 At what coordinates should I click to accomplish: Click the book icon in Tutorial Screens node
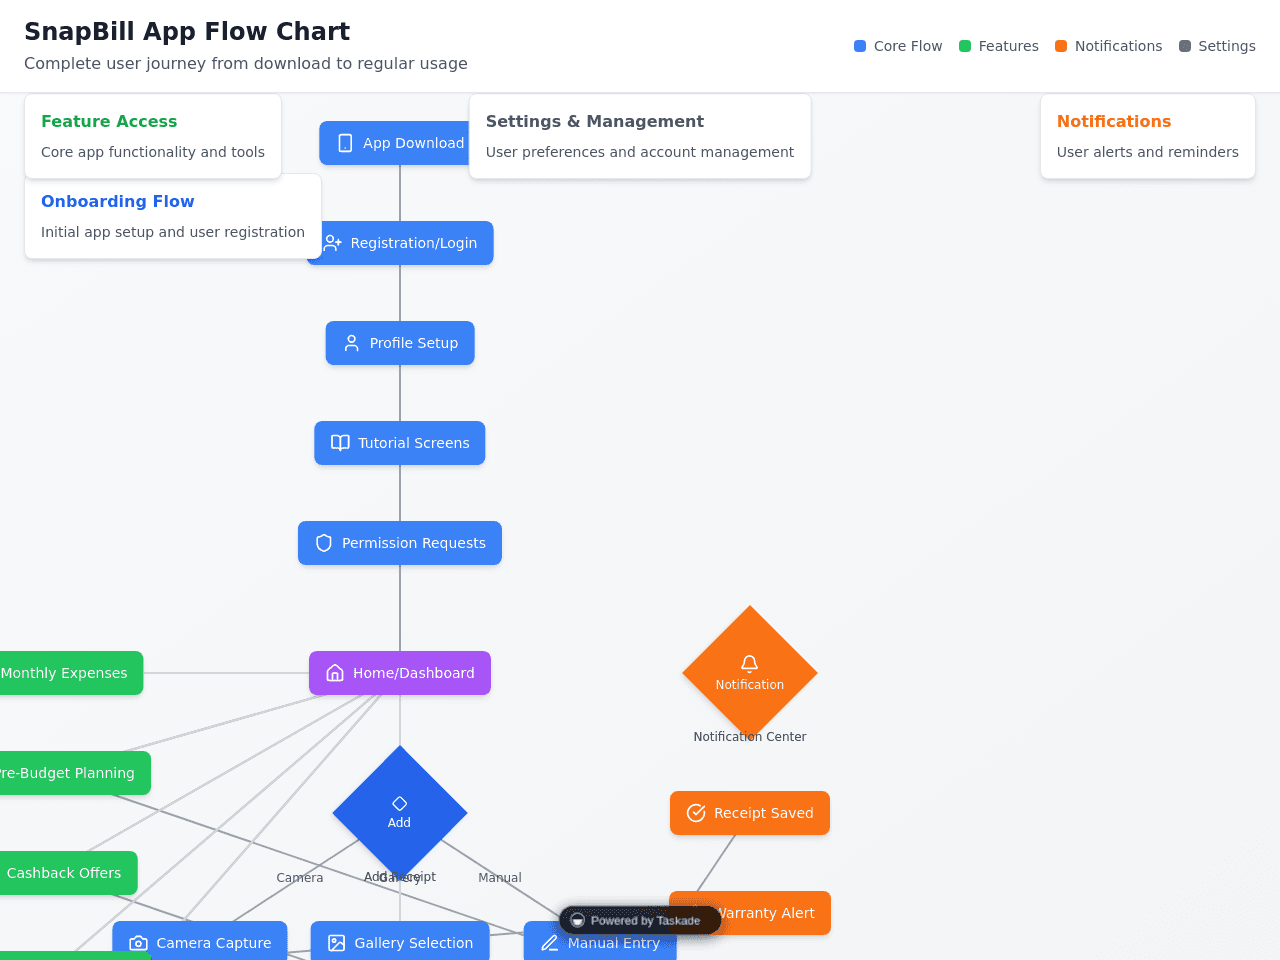pyautogui.click(x=340, y=443)
